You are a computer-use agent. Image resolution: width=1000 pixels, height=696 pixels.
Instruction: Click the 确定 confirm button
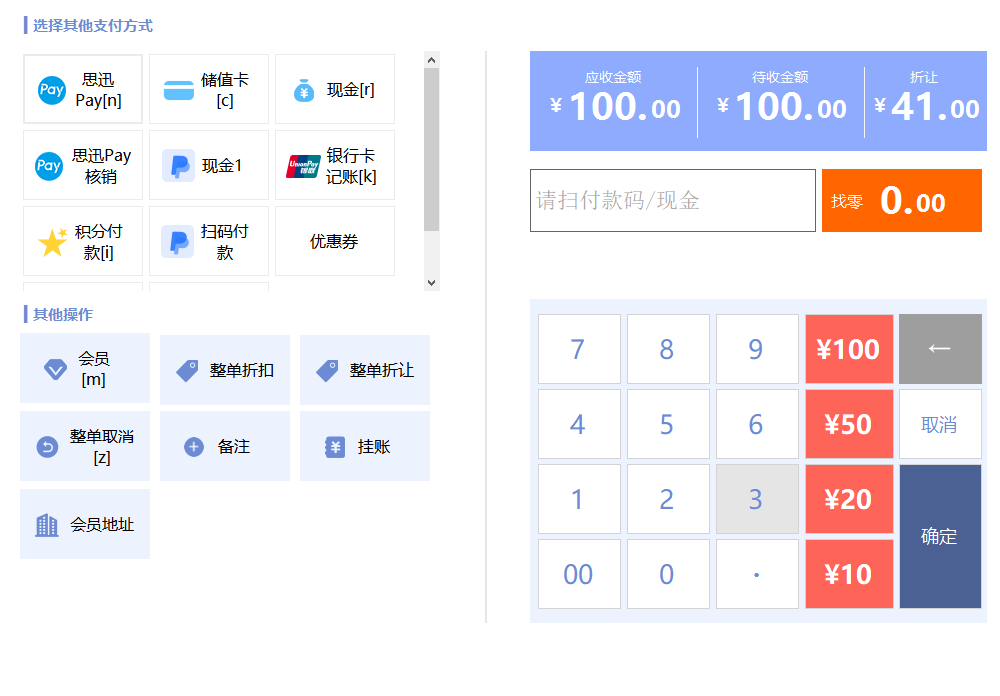(x=939, y=536)
